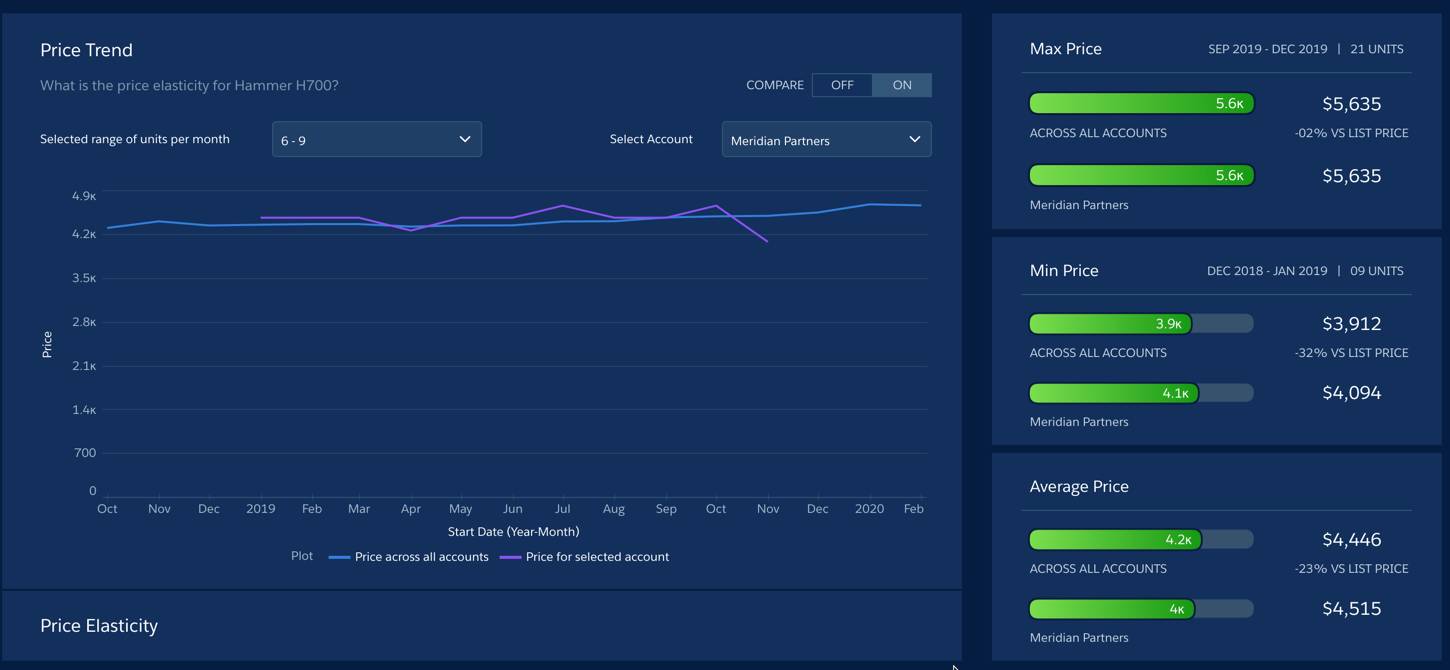This screenshot has height=670, width=1450.
Task: Click the chevron in Select Account dropdown
Action: coord(914,139)
